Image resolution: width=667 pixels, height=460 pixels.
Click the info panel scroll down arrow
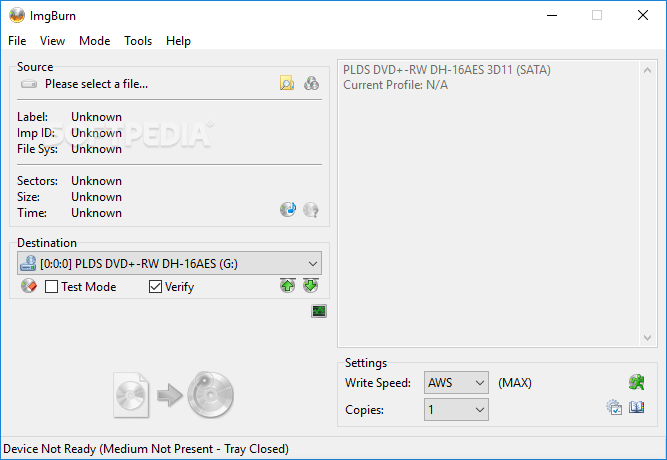[x=647, y=338]
